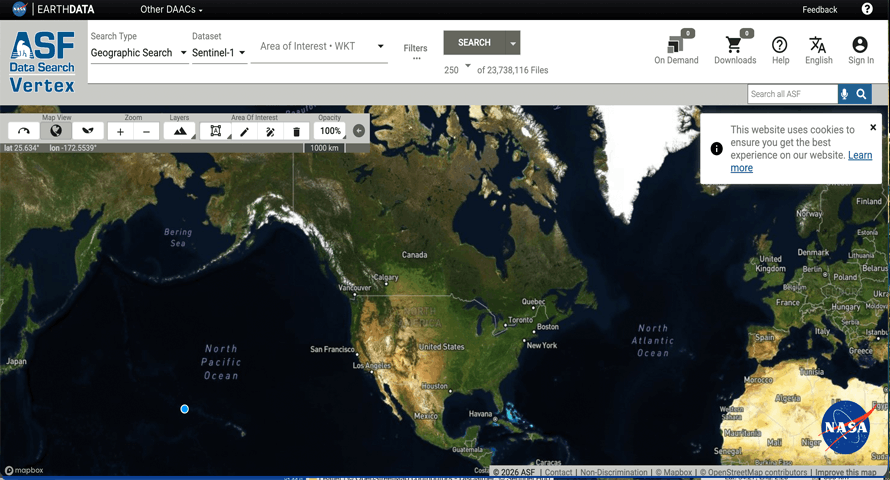This screenshot has width=890, height=480.
Task: Click the Bering Sea map label
Action: [x=178, y=238]
